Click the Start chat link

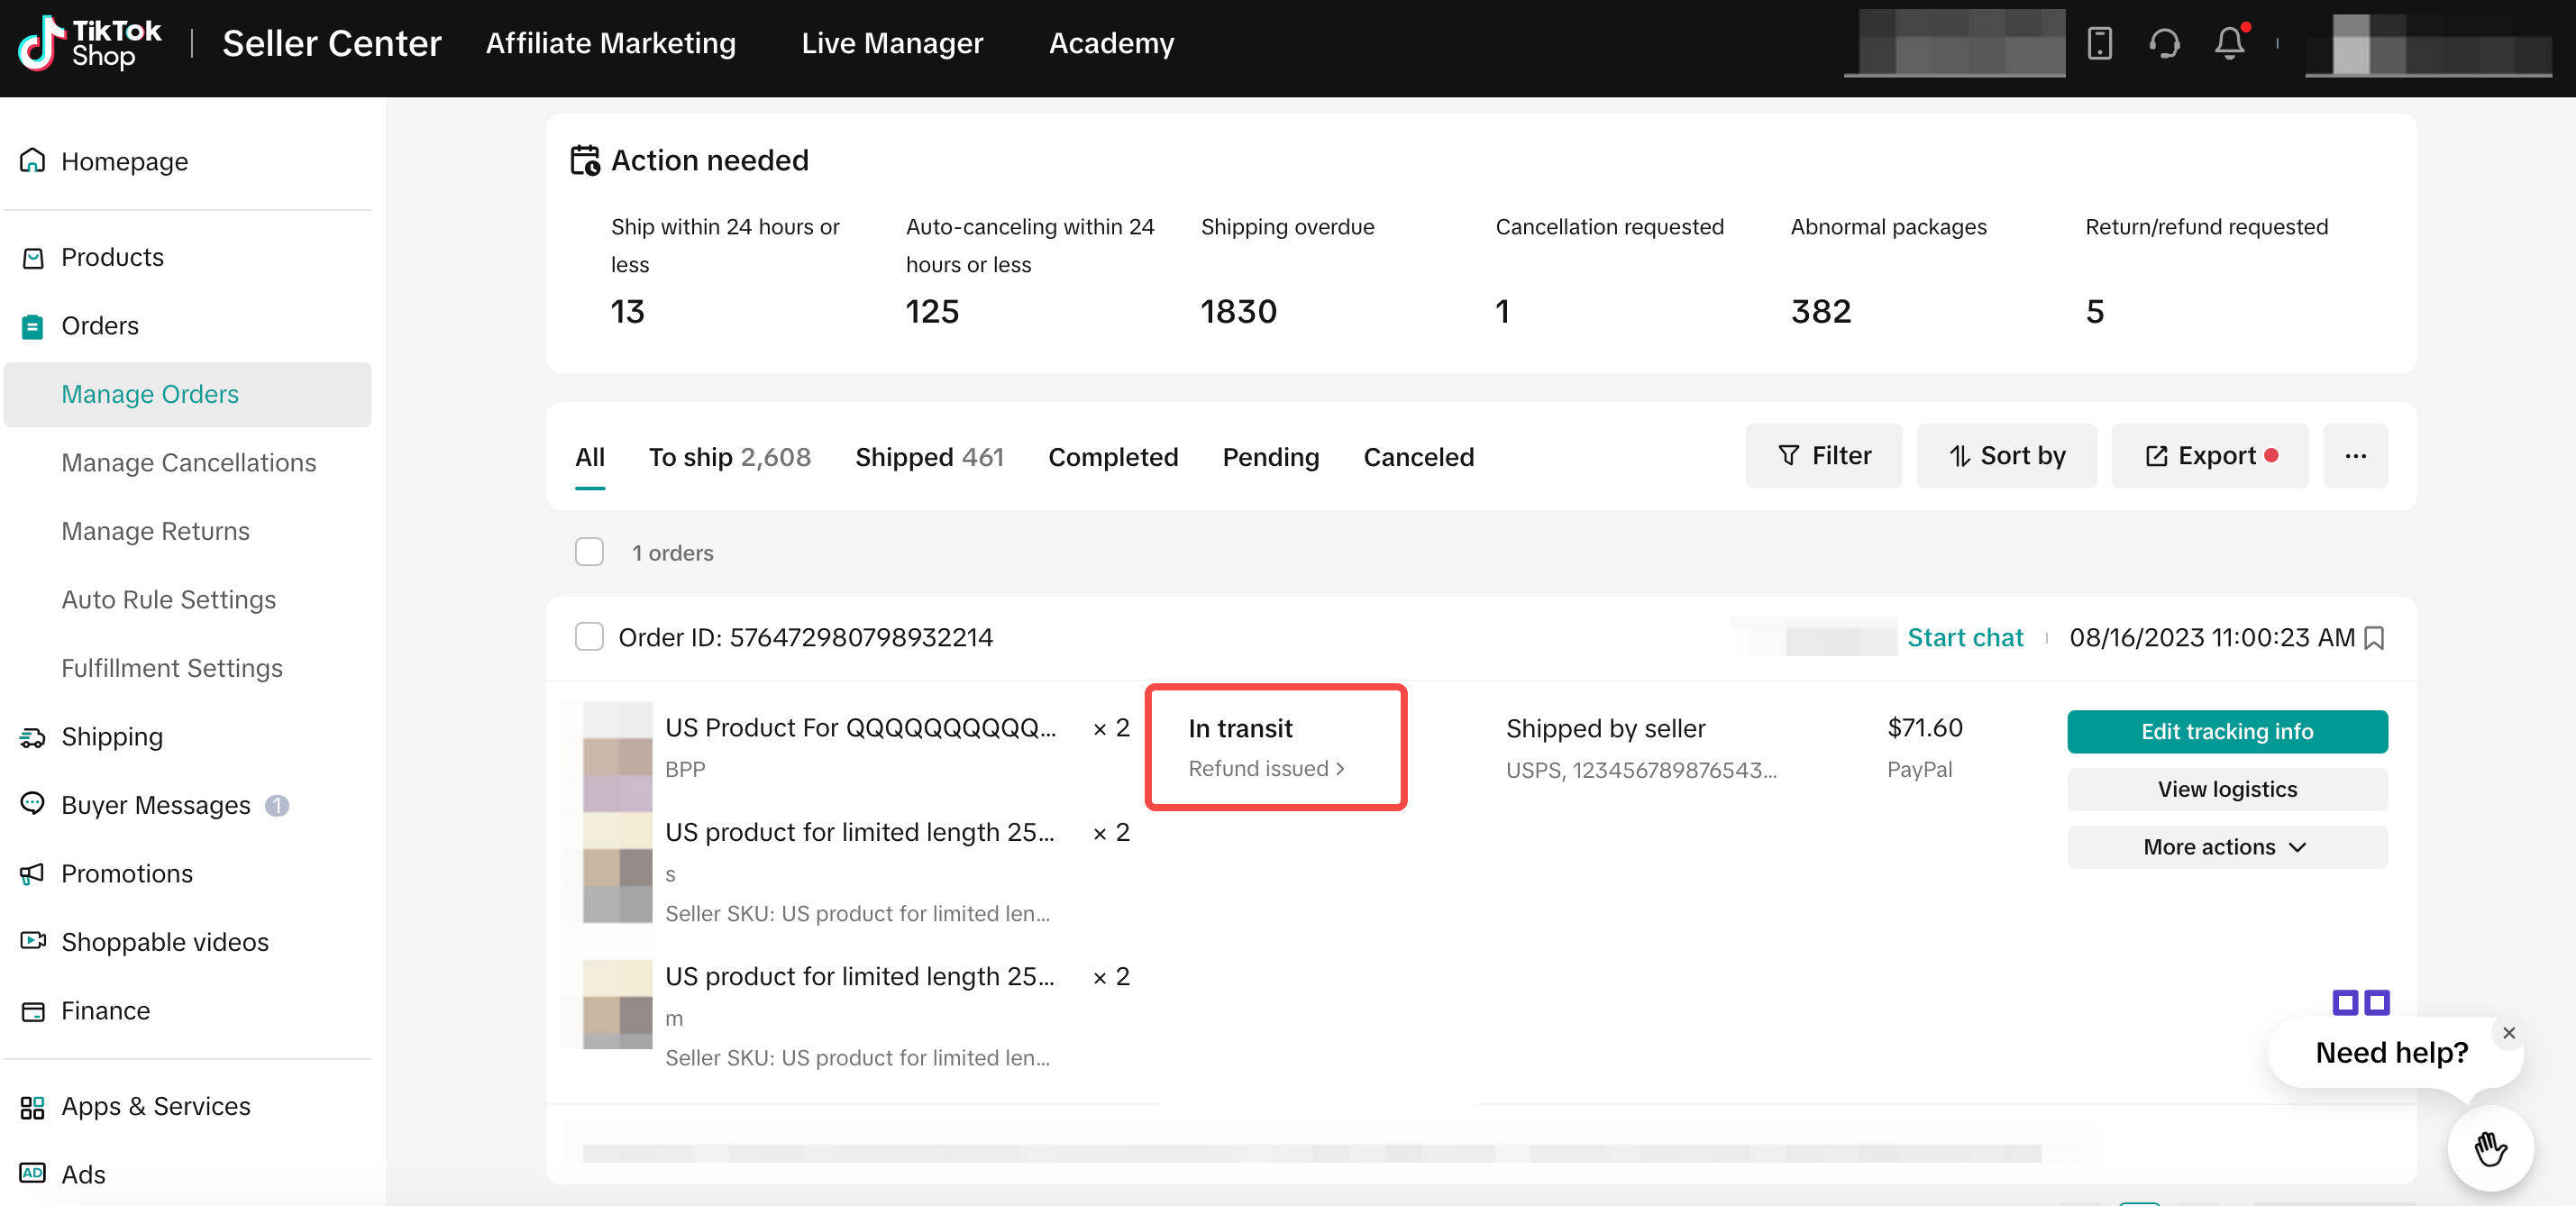pos(1964,638)
